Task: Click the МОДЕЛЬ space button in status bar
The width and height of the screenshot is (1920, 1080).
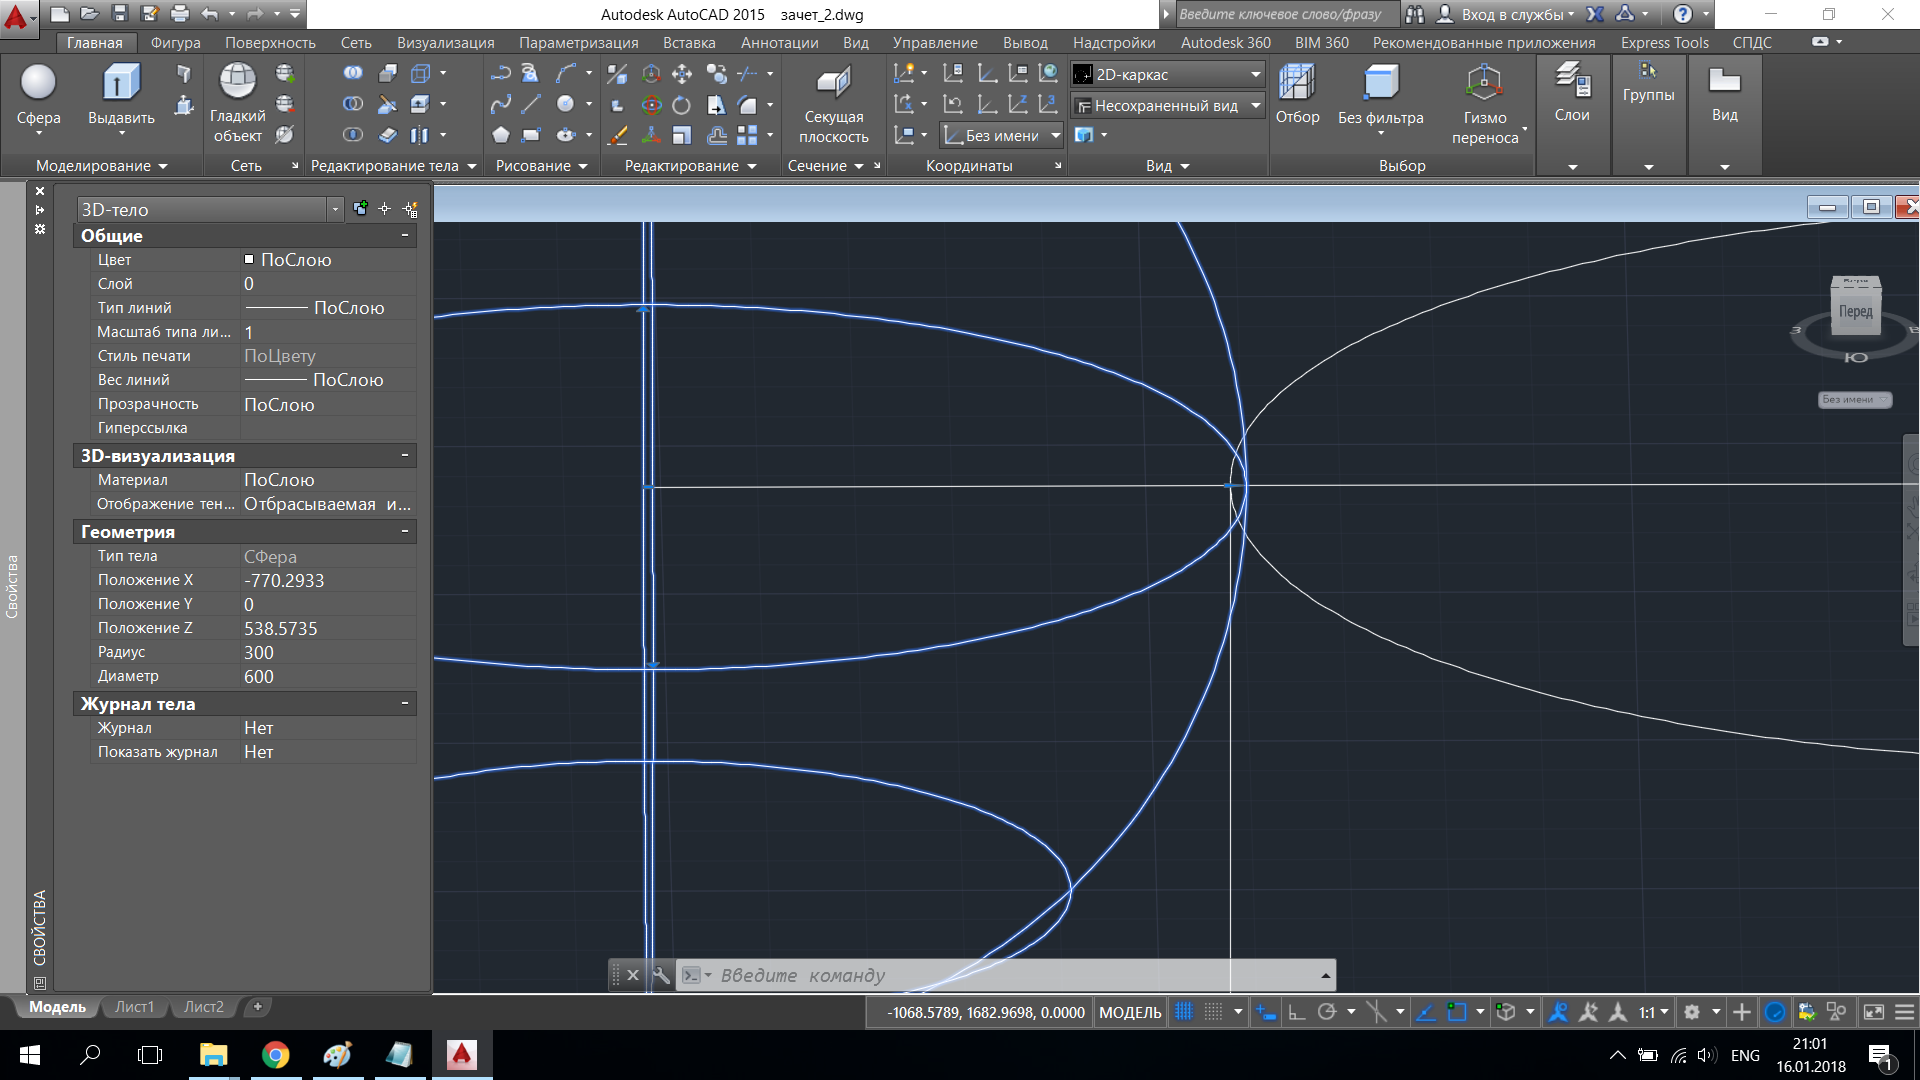Action: 1130,1012
